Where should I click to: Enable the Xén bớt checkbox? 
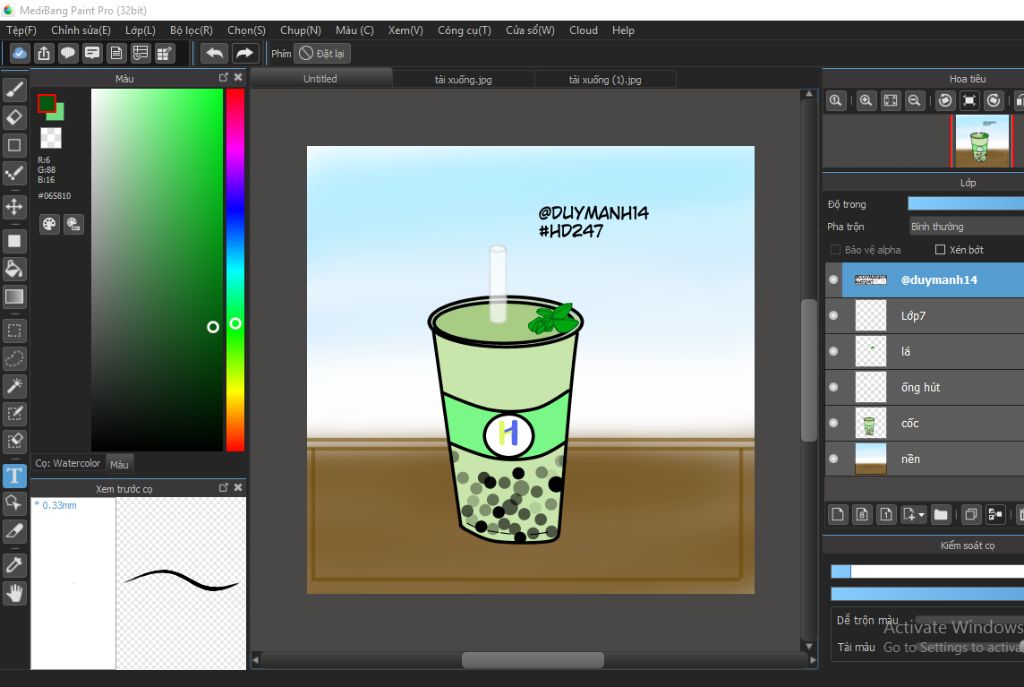pos(940,249)
